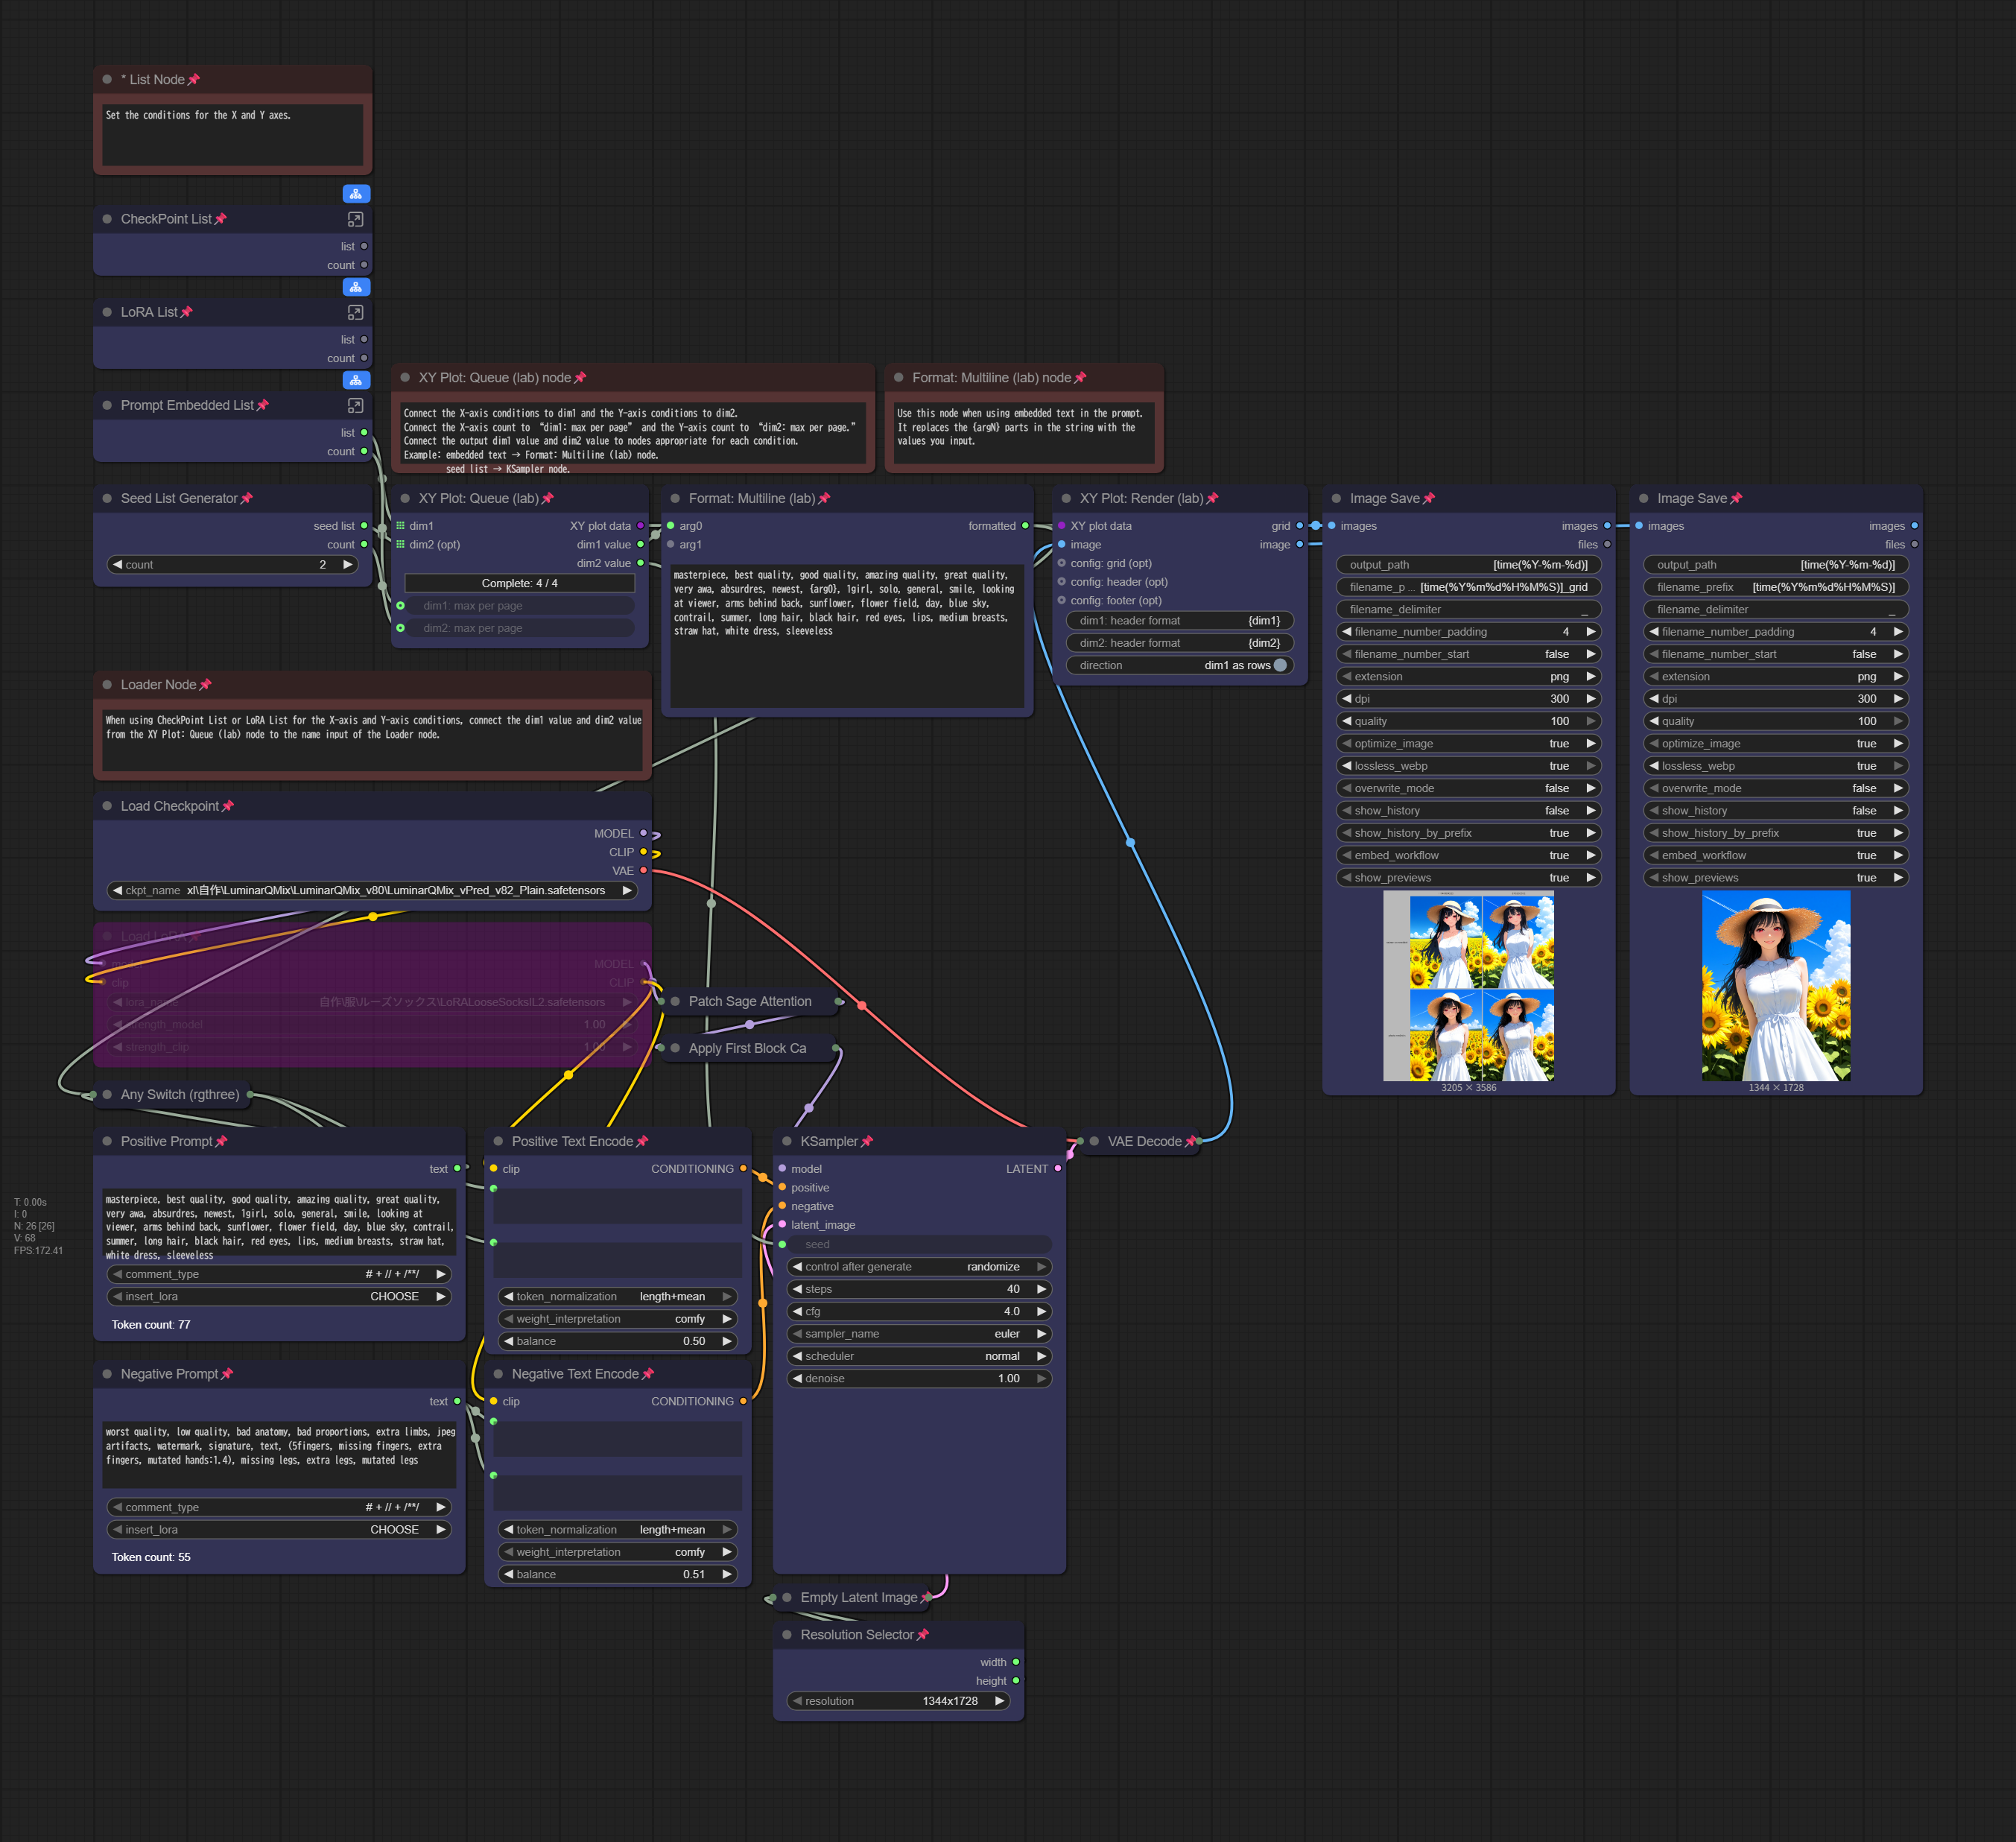The image size is (2016, 1842).
Task: Toggle the direction 'dim1 as rows' switch
Action: click(1279, 665)
